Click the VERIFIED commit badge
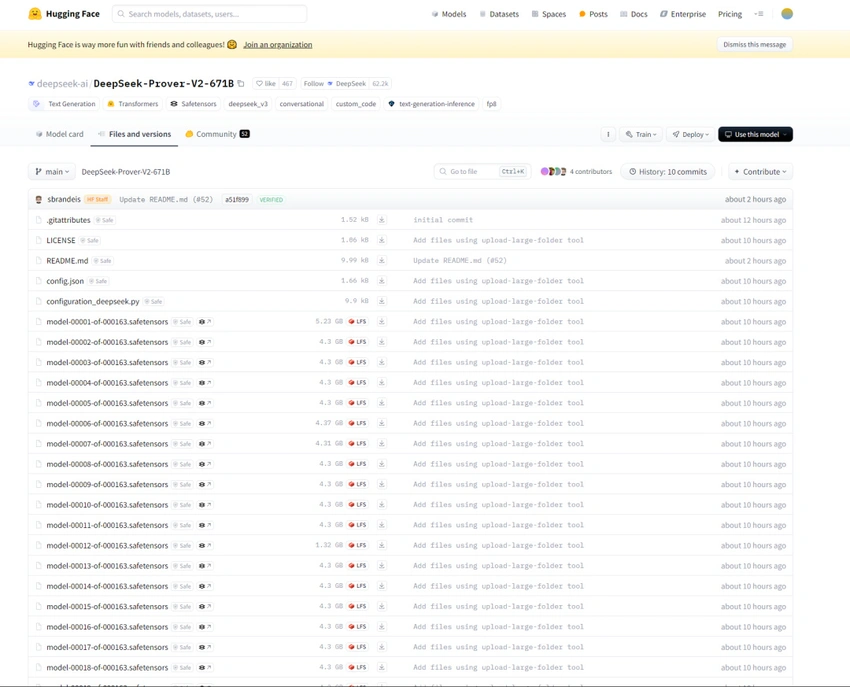The width and height of the screenshot is (850, 687). [272, 199]
